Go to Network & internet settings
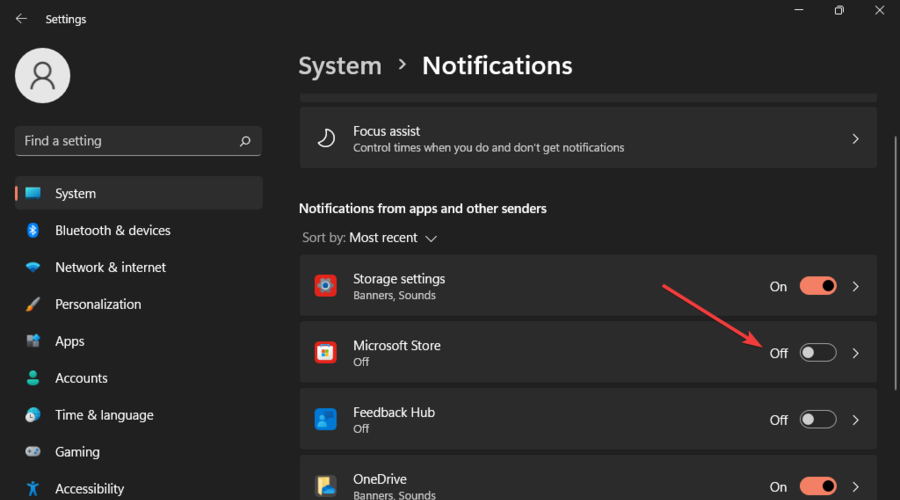Image resolution: width=900 pixels, height=500 pixels. point(110,267)
